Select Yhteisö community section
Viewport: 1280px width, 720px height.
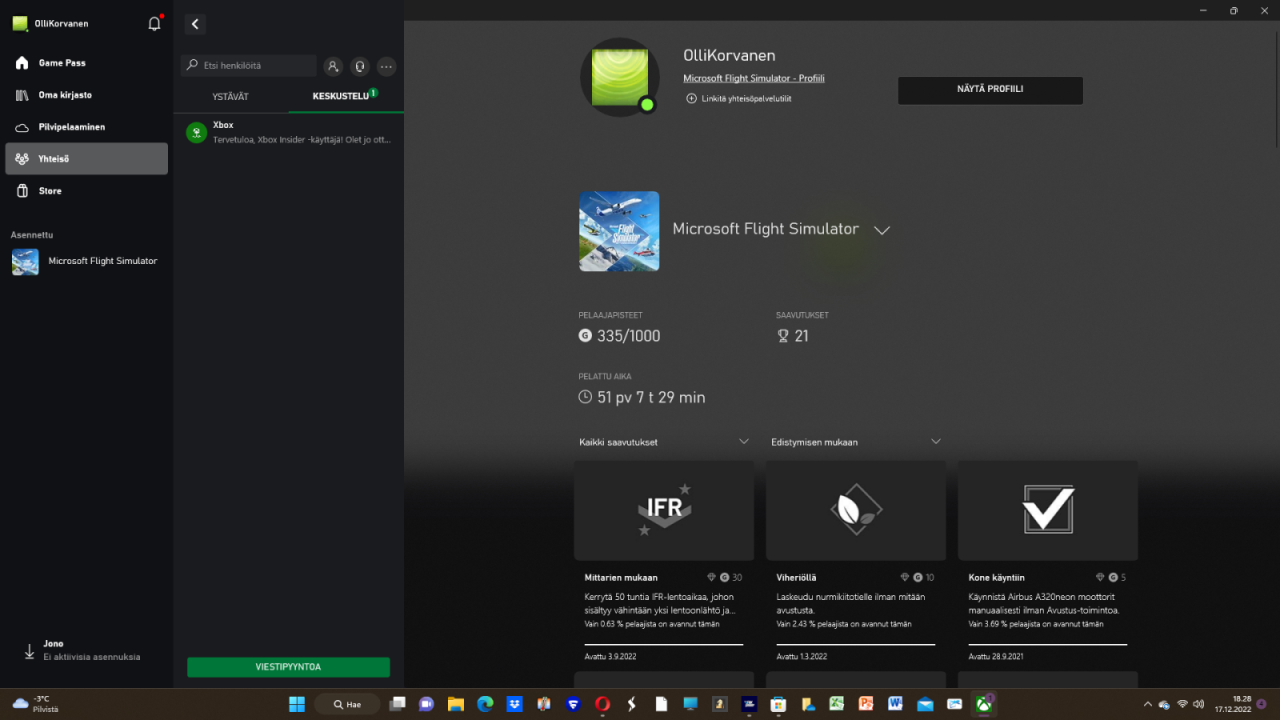pos(86,159)
